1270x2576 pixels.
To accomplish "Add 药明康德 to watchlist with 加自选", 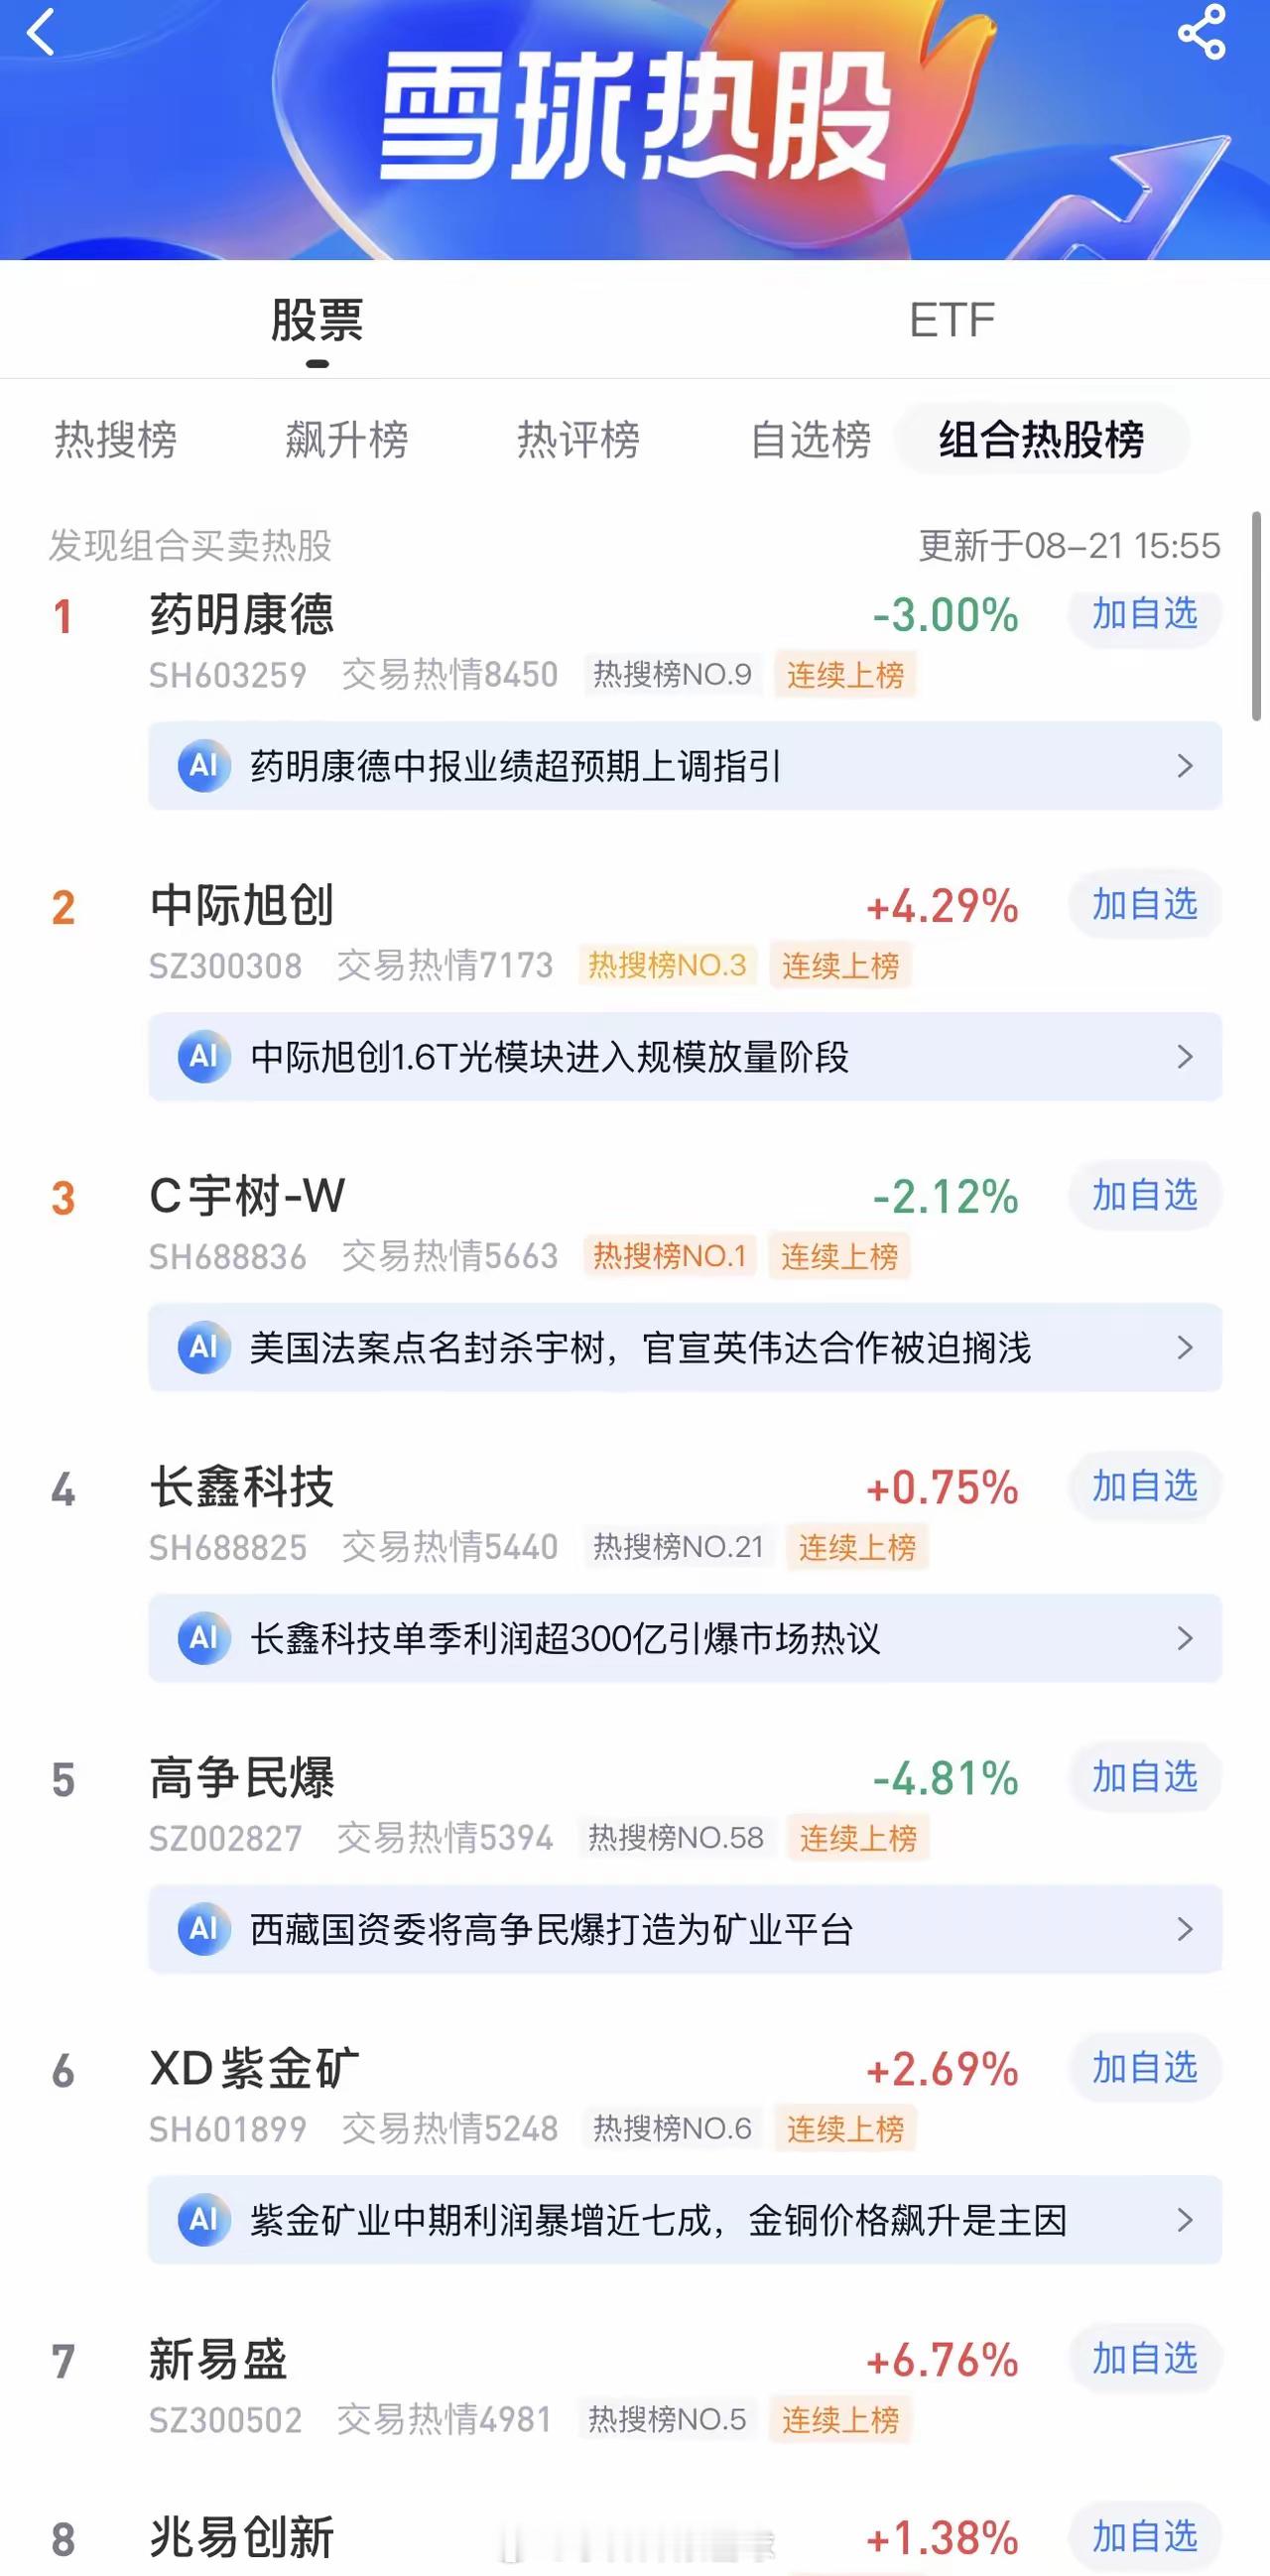I will click(x=1145, y=614).
